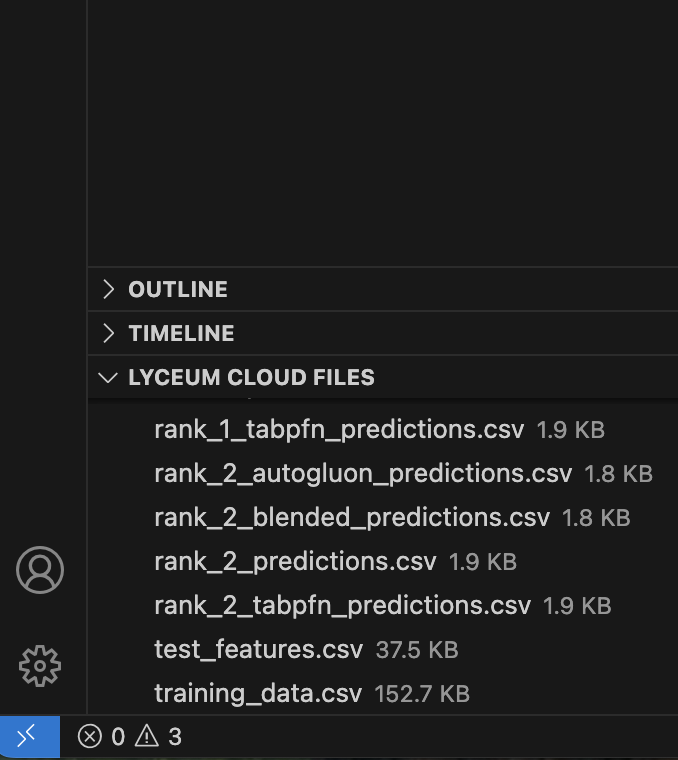678x760 pixels.
Task: Click the OUTLINE panel header label
Action: pos(178,289)
